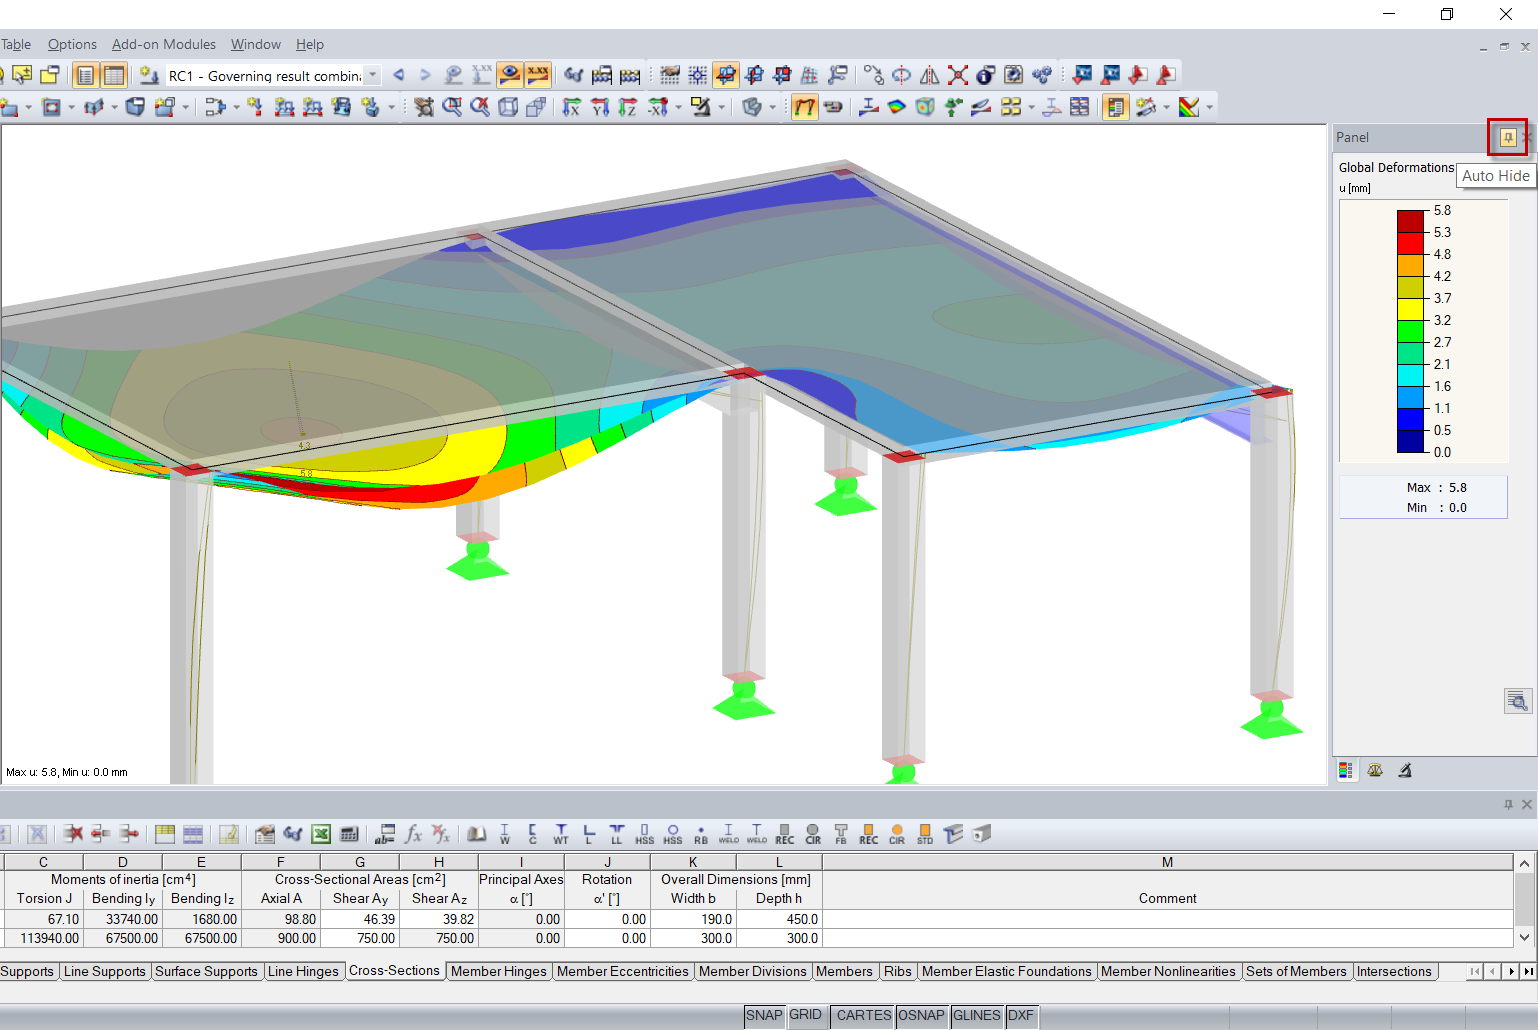Switch to the Factors panel tab
1538x1030 pixels.
pos(1375,770)
